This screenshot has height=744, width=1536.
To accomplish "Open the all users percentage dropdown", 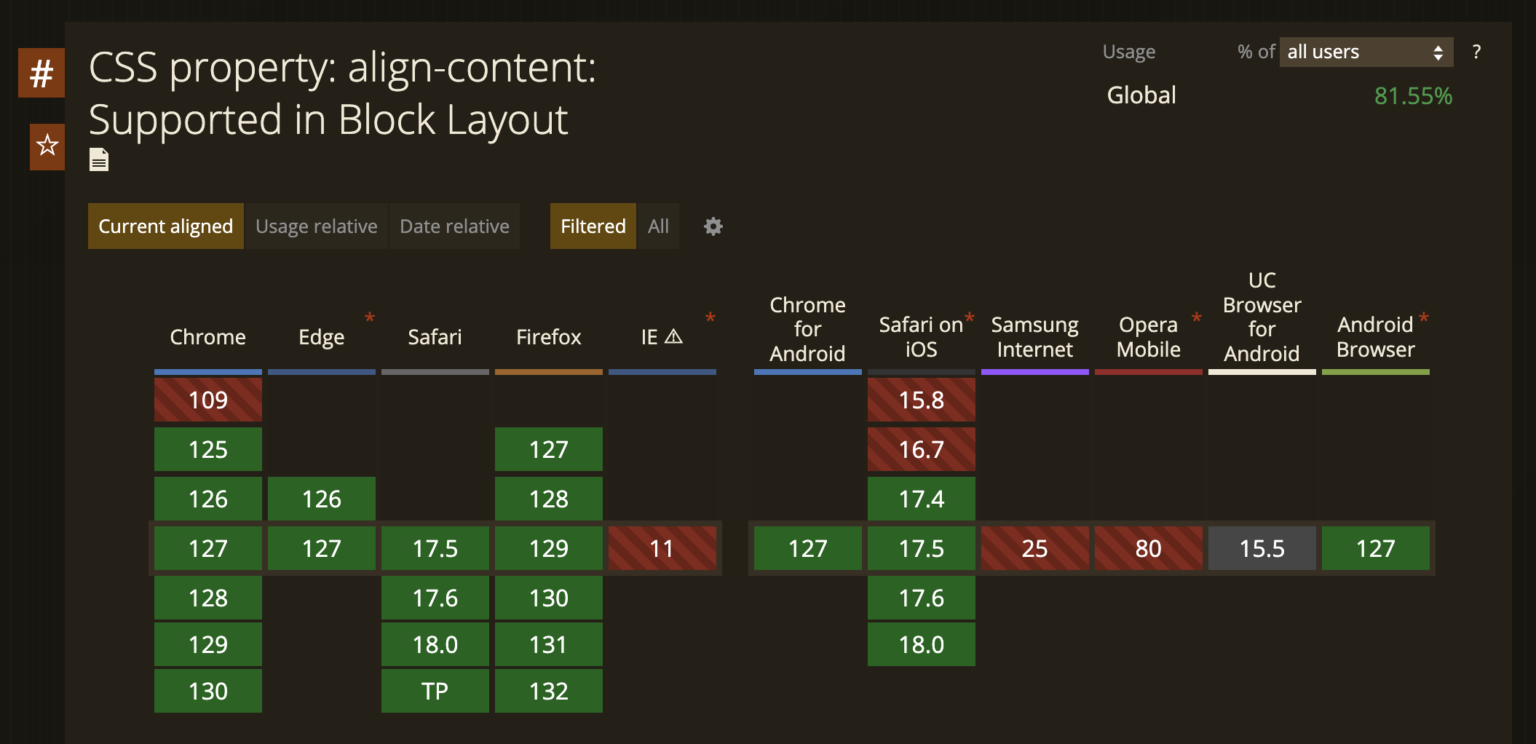I will (x=1366, y=52).
